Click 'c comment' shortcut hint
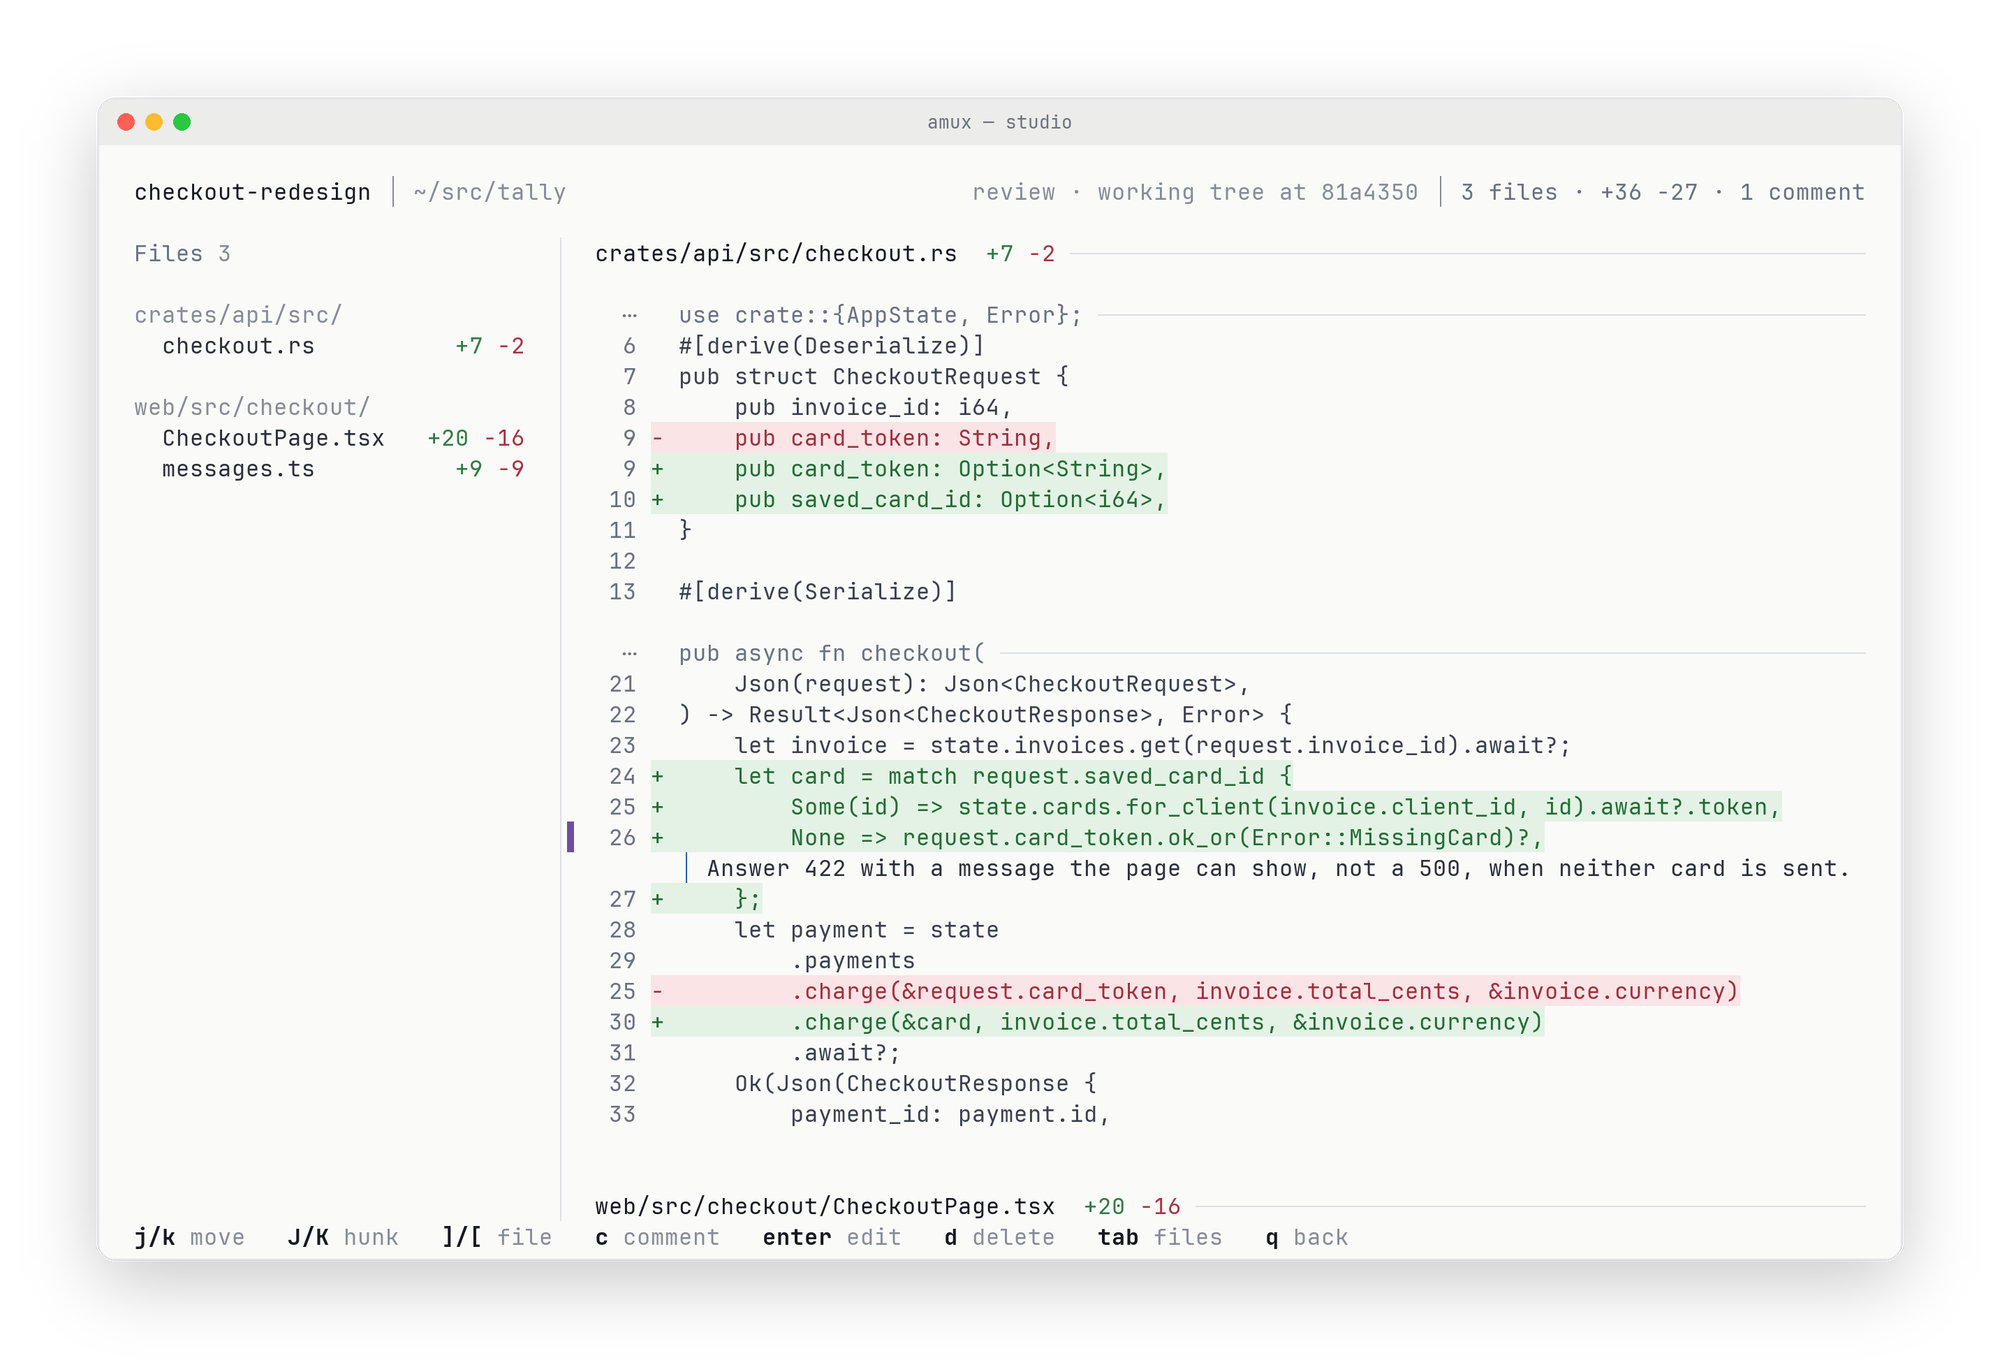2000x1358 pixels. click(657, 1238)
